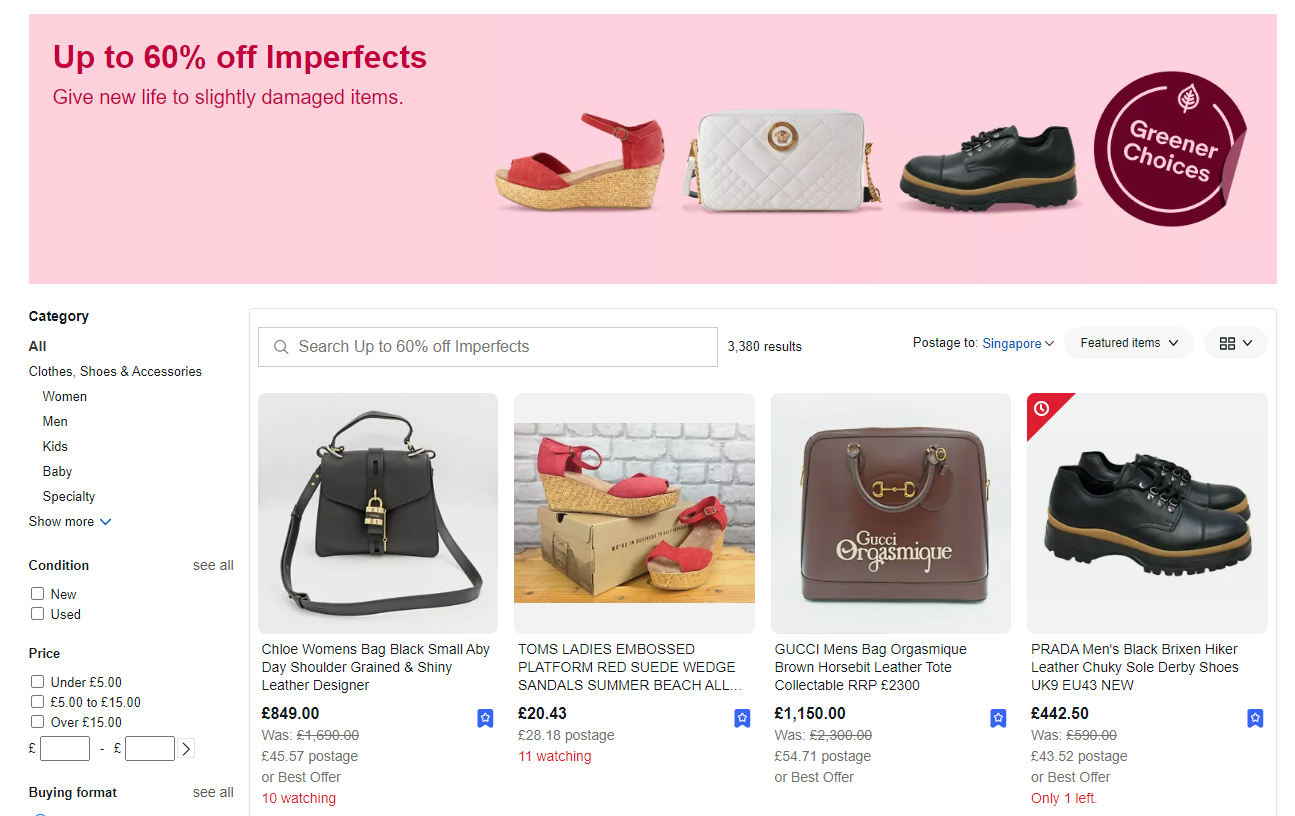
Task: Click see all next to Condition
Action: (x=213, y=565)
